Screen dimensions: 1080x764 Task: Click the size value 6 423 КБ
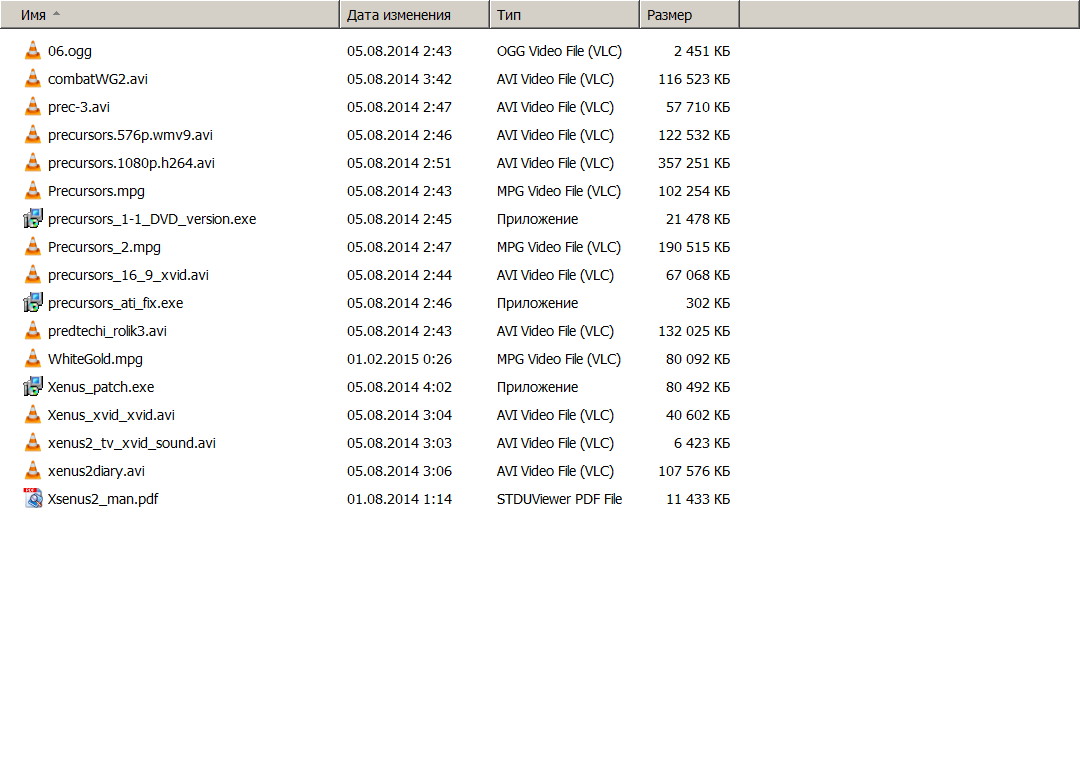[x=702, y=444]
